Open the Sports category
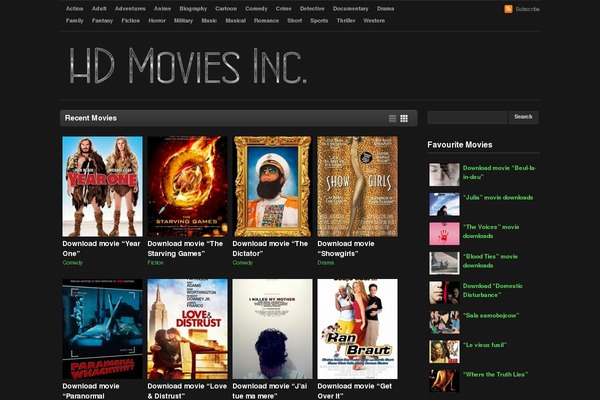This screenshot has height=400, width=600. click(319, 21)
